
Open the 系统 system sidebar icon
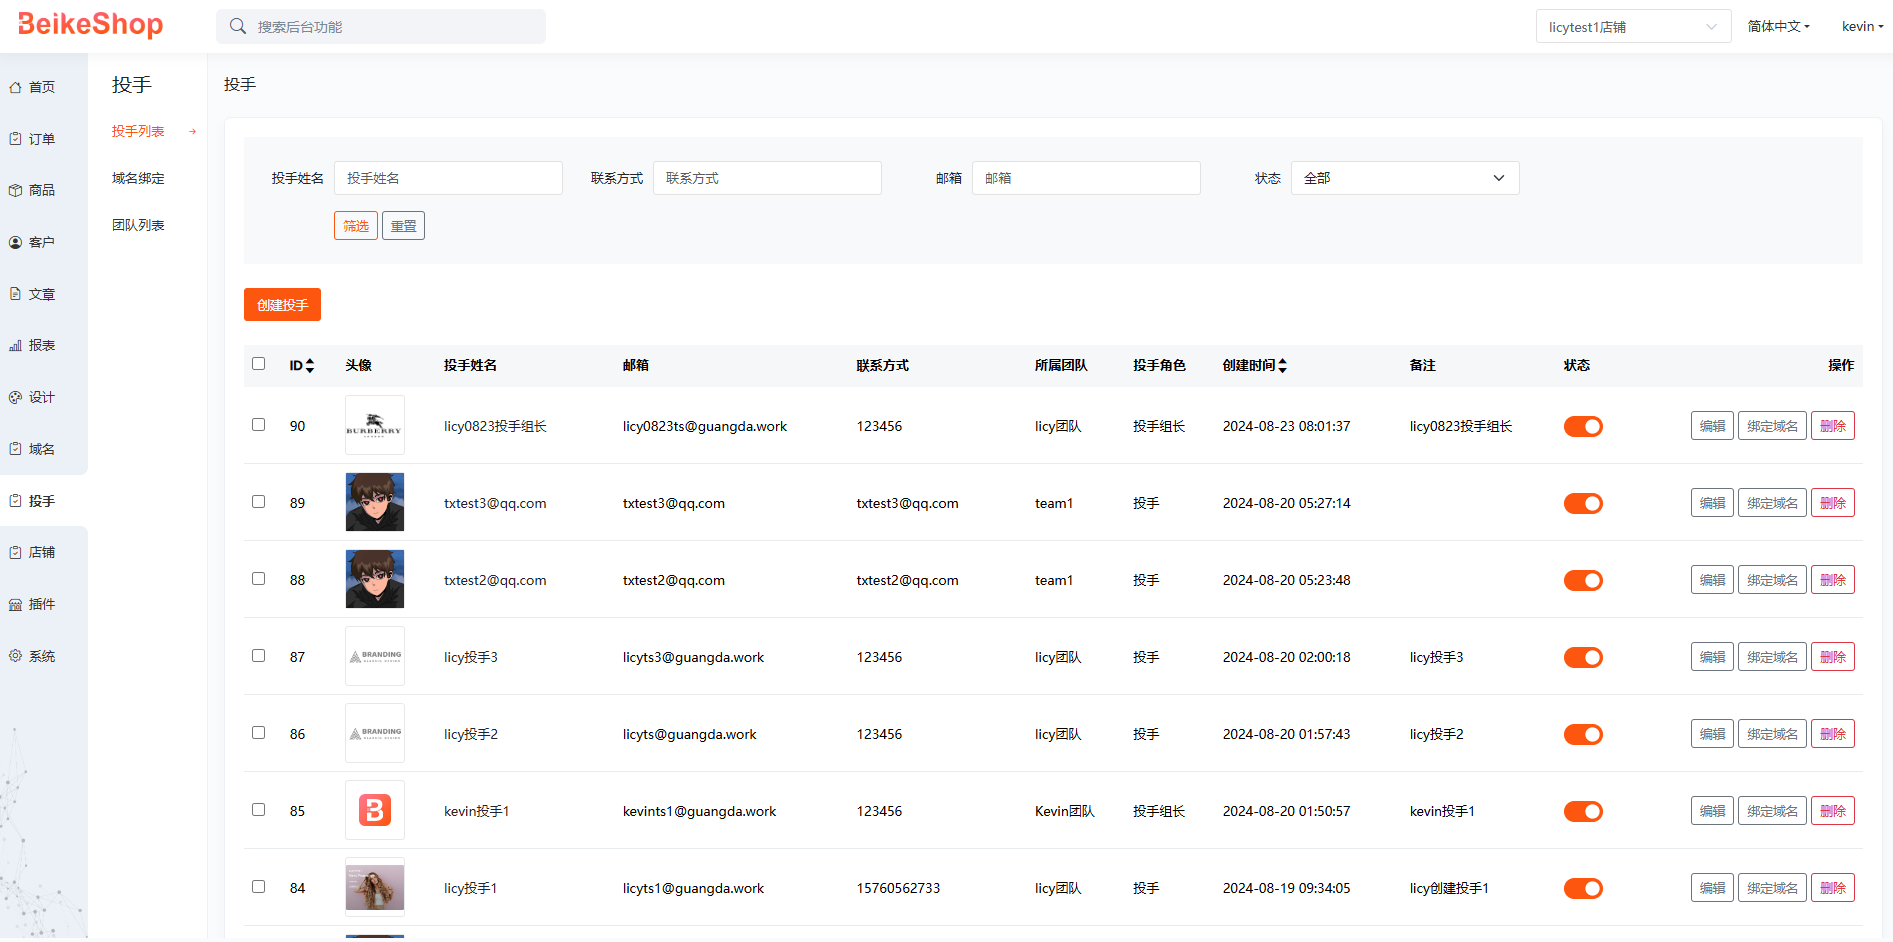tap(15, 656)
